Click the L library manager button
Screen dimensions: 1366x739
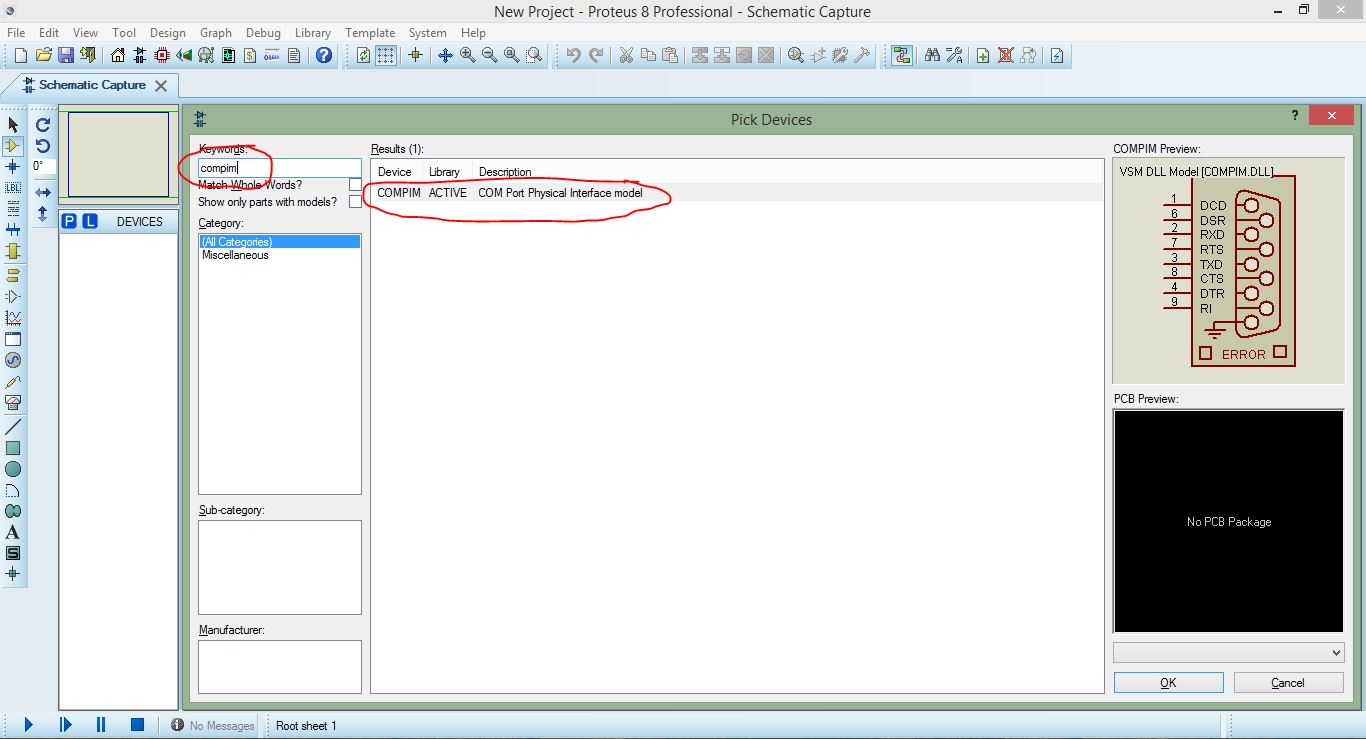coord(90,221)
